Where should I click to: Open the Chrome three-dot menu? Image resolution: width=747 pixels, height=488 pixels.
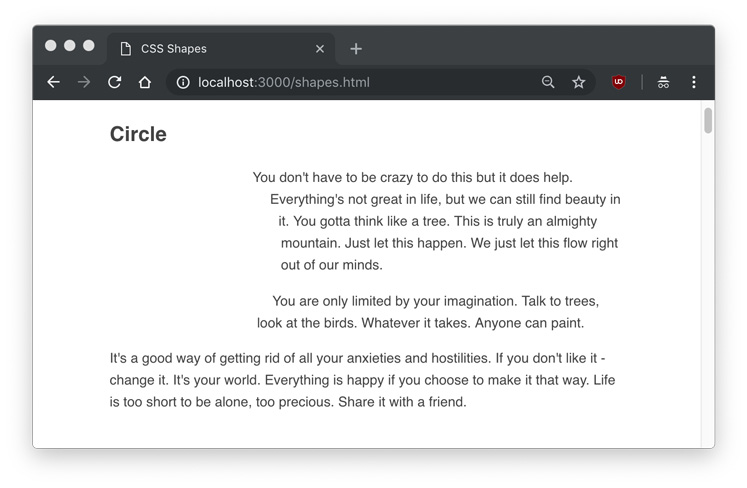coord(694,82)
